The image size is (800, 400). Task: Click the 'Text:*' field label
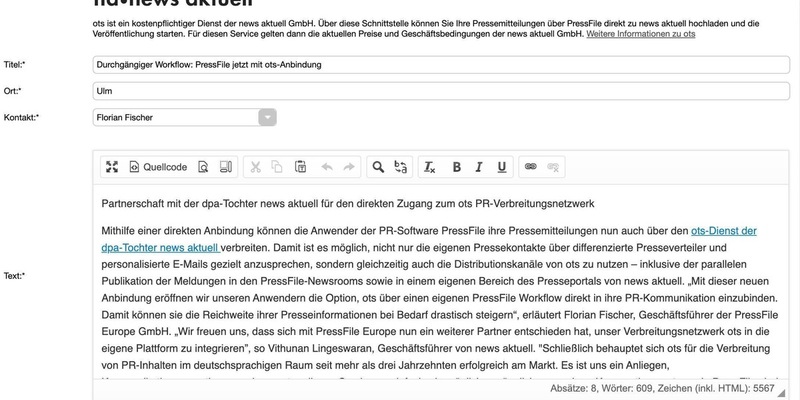pyautogui.click(x=14, y=276)
